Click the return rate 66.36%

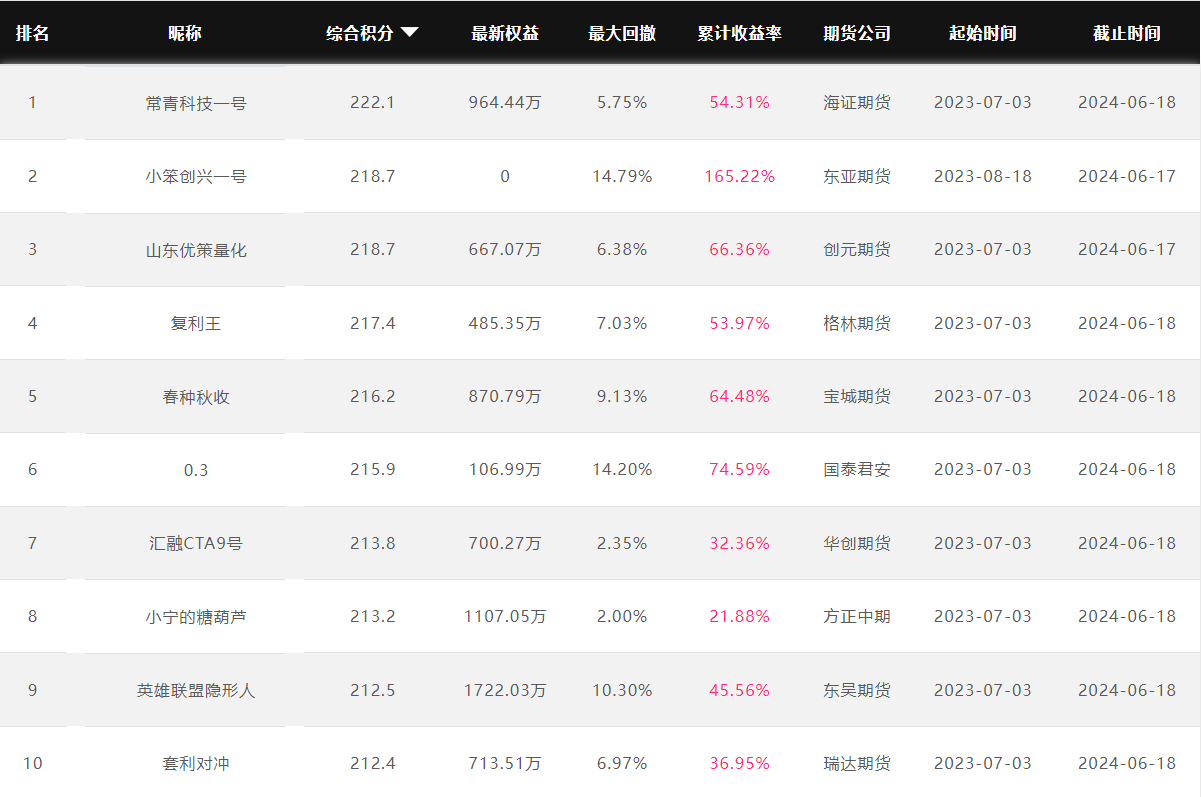pos(740,250)
